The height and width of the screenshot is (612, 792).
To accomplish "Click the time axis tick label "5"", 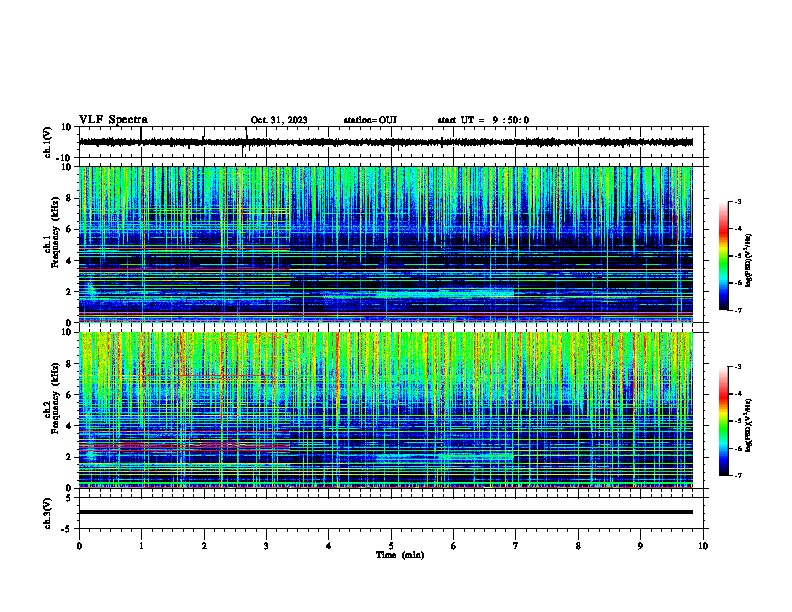I will (x=391, y=546).
